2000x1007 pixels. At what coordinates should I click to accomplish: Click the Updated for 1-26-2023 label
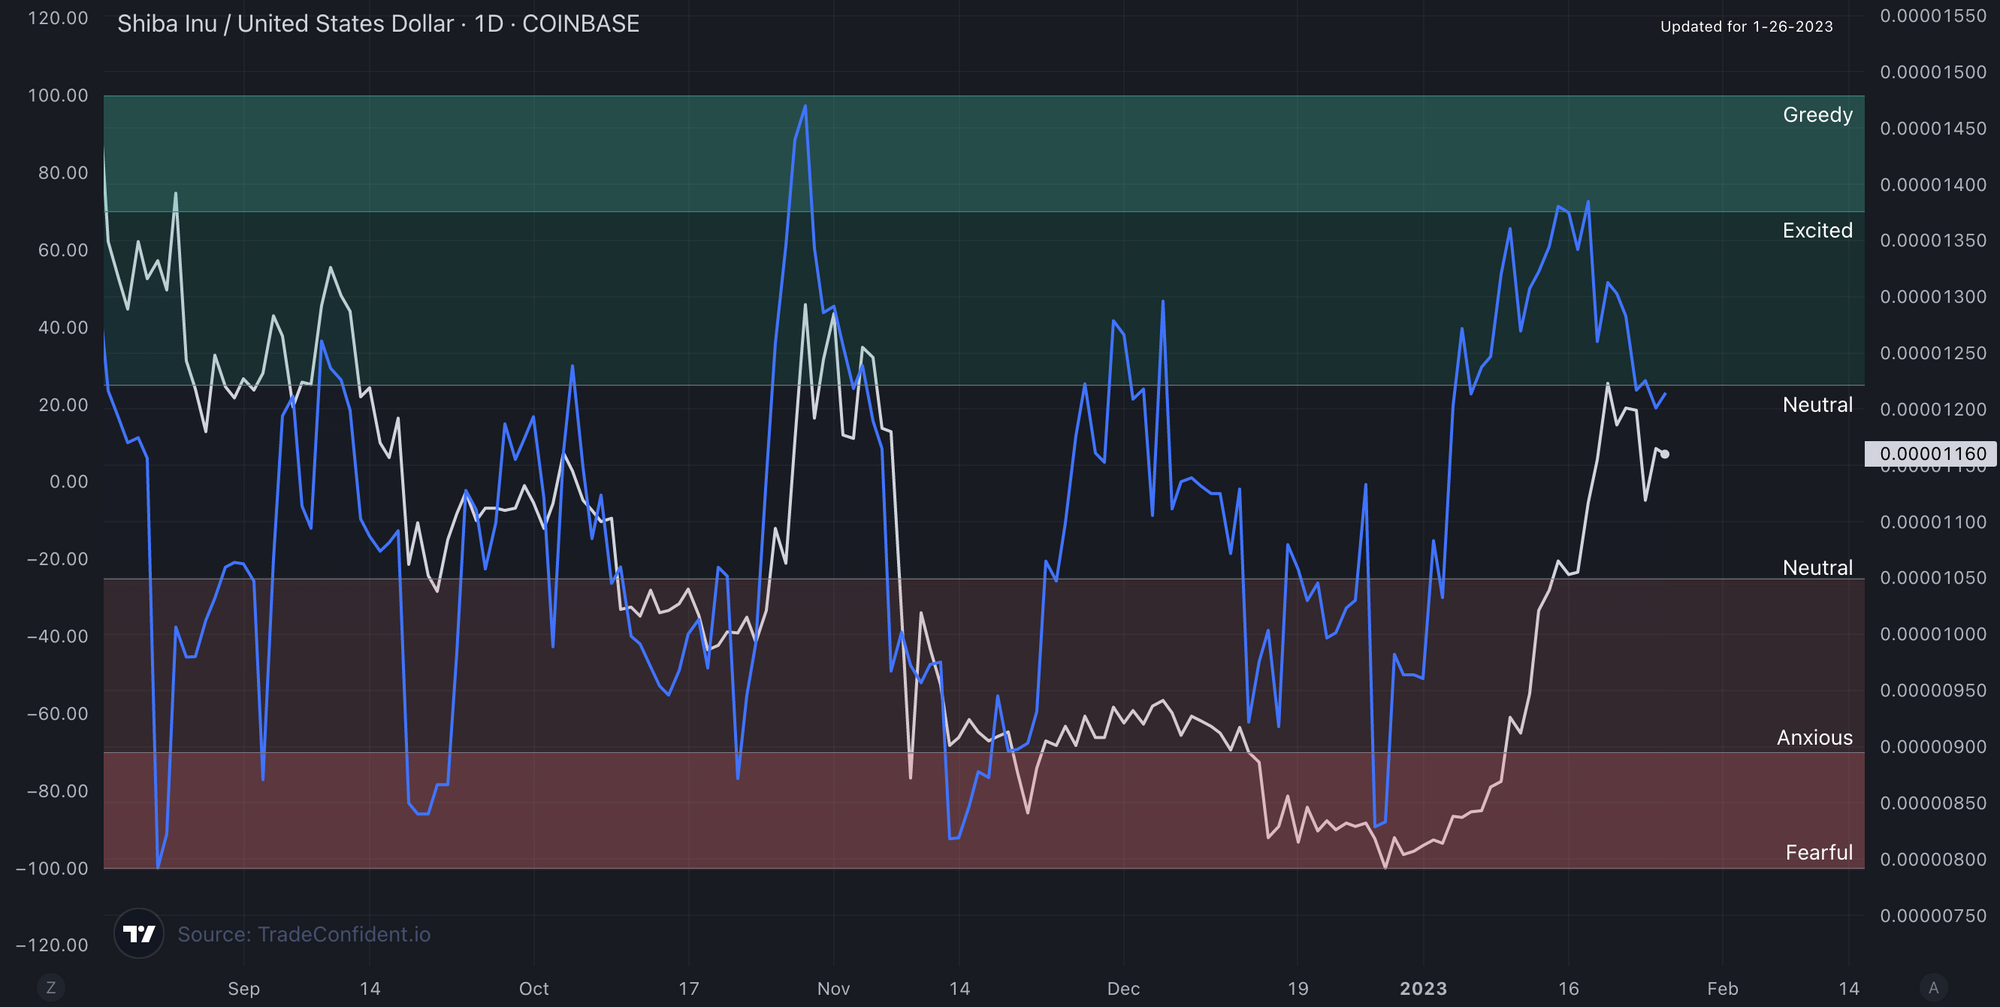(x=1747, y=26)
